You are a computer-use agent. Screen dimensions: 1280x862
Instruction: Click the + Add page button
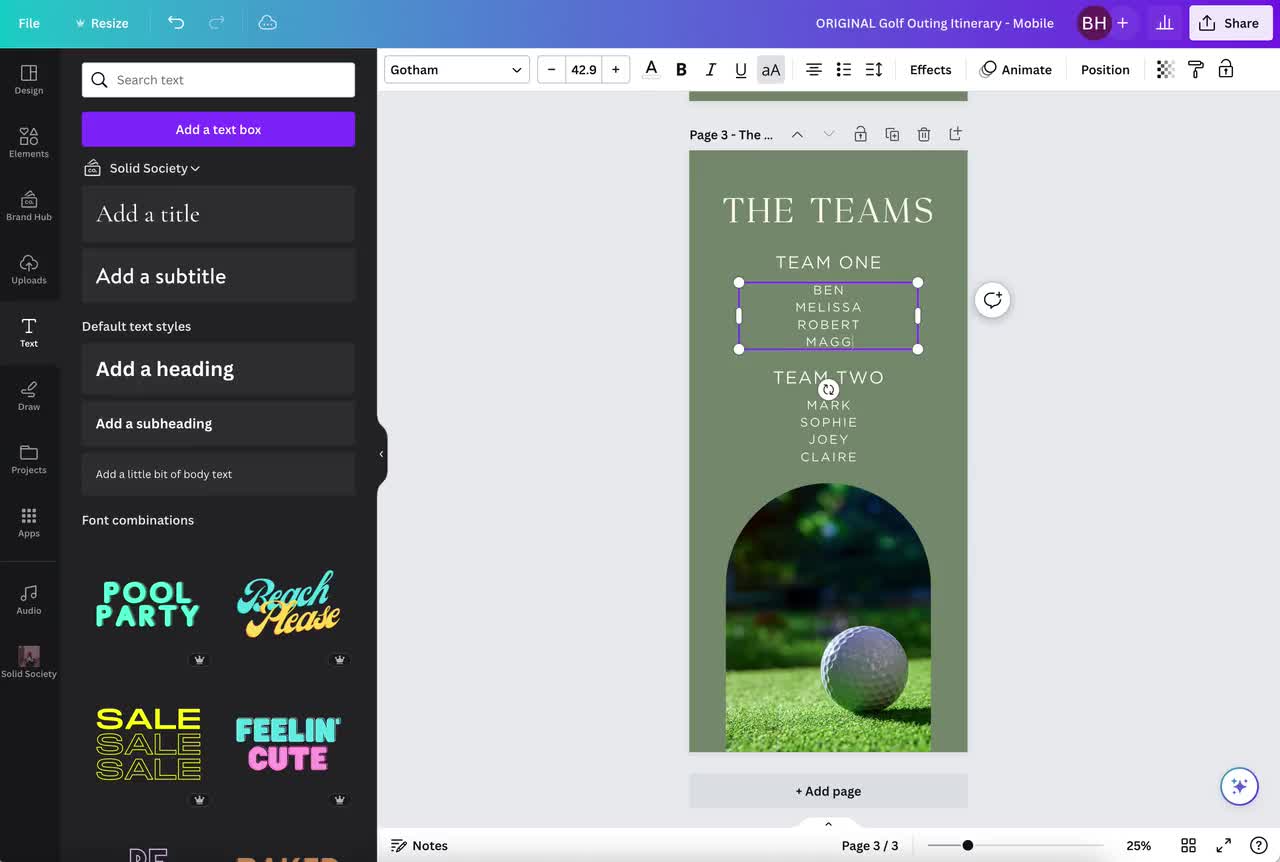828,791
